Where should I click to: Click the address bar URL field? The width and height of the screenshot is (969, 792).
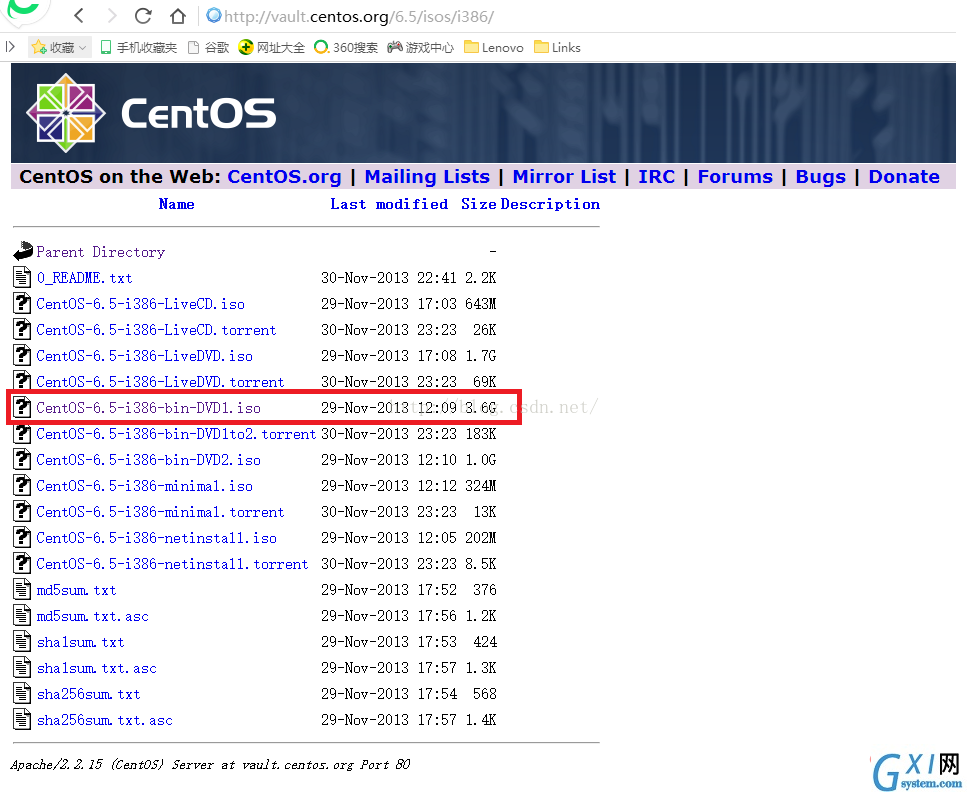tap(358, 16)
